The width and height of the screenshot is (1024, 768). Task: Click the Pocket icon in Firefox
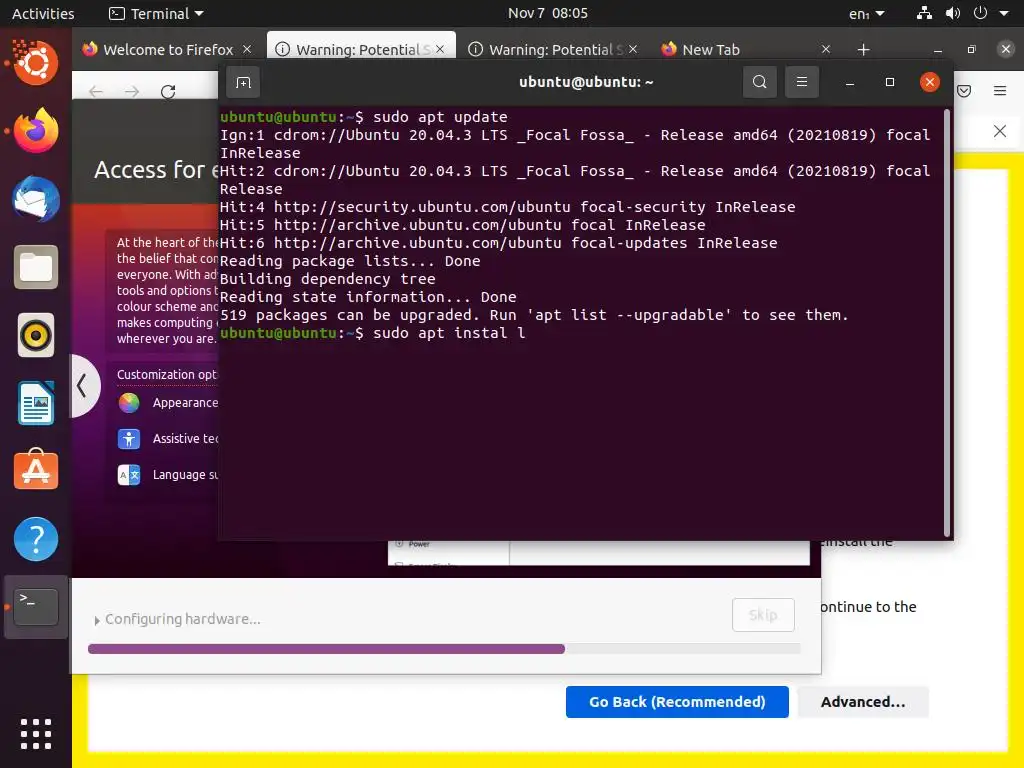point(964,91)
